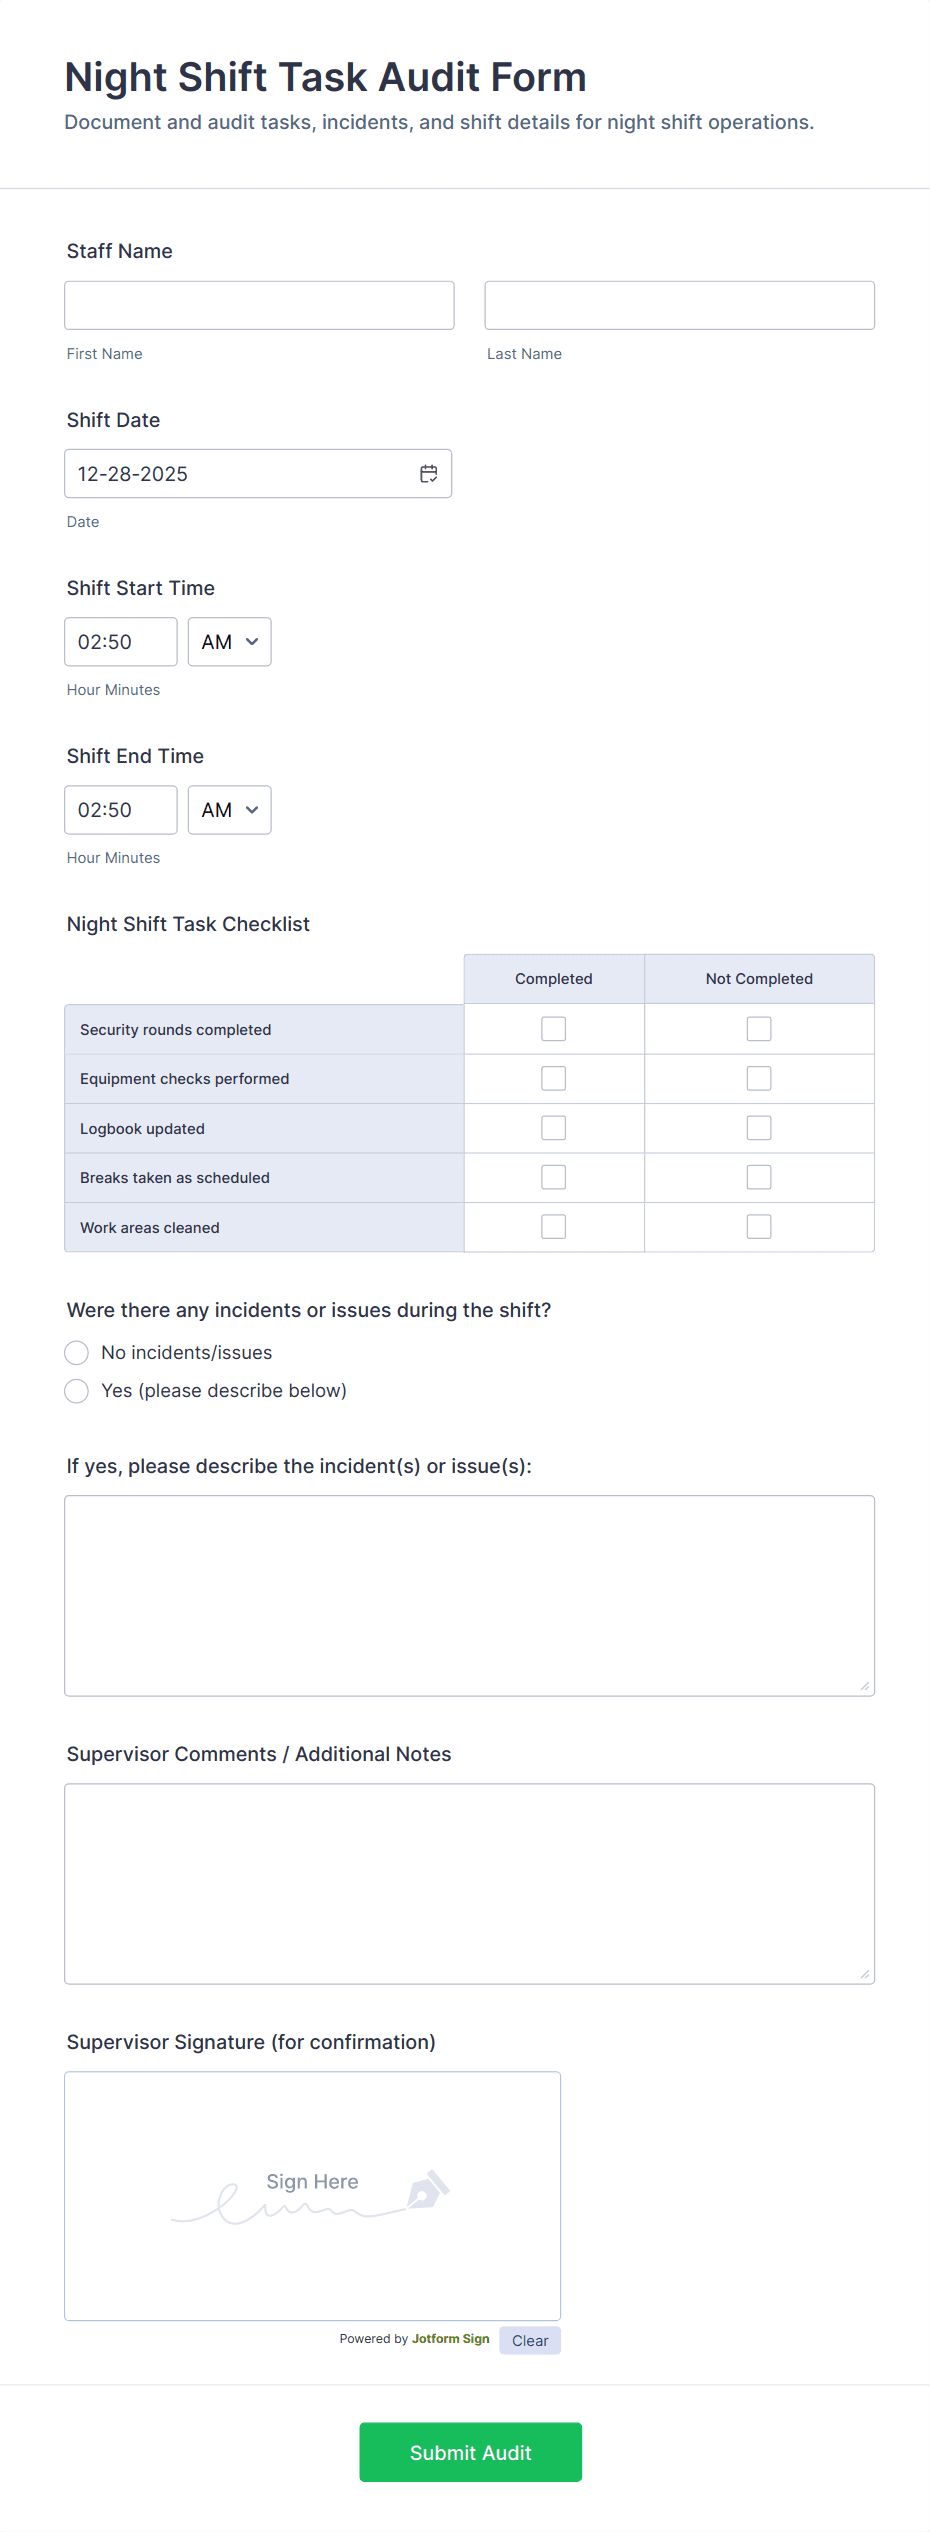Screen dimensions: 930x2532
Task: Click the Supervisor Comments text area
Action: [469, 1883]
